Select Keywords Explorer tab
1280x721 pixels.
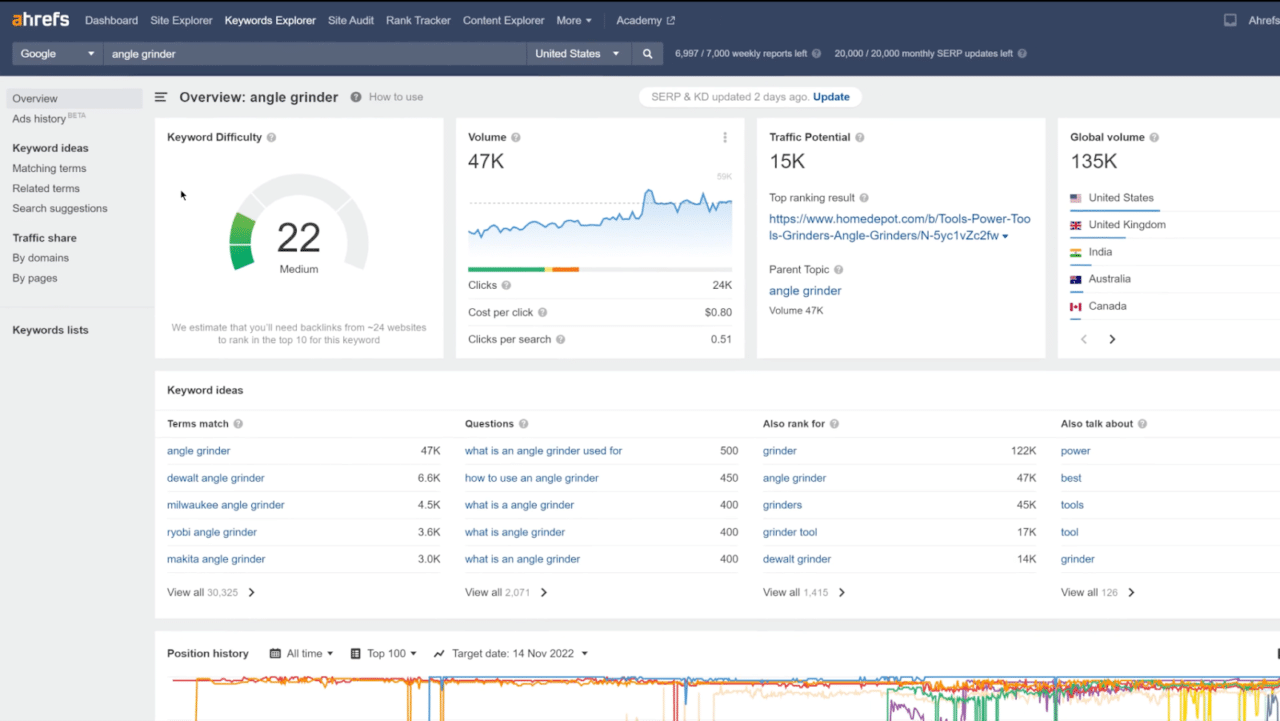click(x=270, y=20)
